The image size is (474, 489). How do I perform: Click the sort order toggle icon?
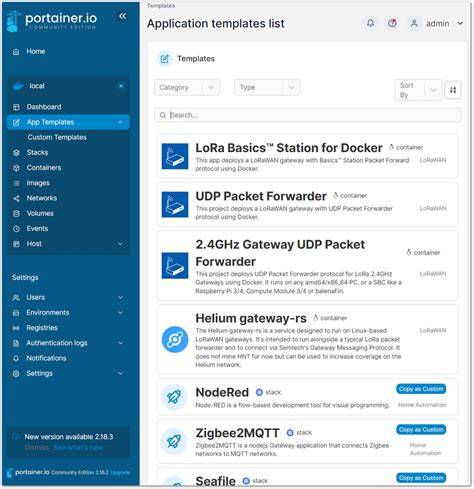[x=453, y=90]
